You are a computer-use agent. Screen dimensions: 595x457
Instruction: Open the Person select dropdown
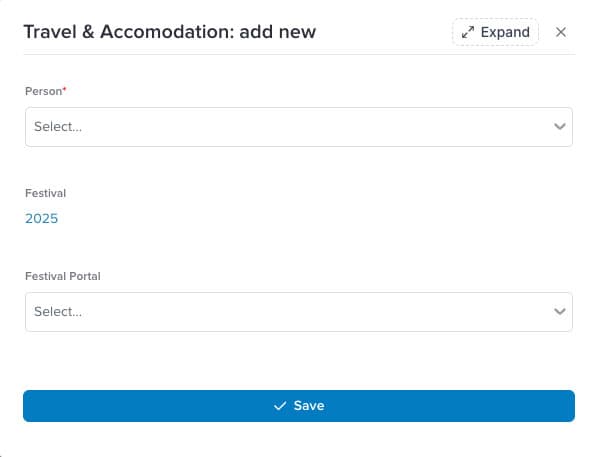coord(299,127)
